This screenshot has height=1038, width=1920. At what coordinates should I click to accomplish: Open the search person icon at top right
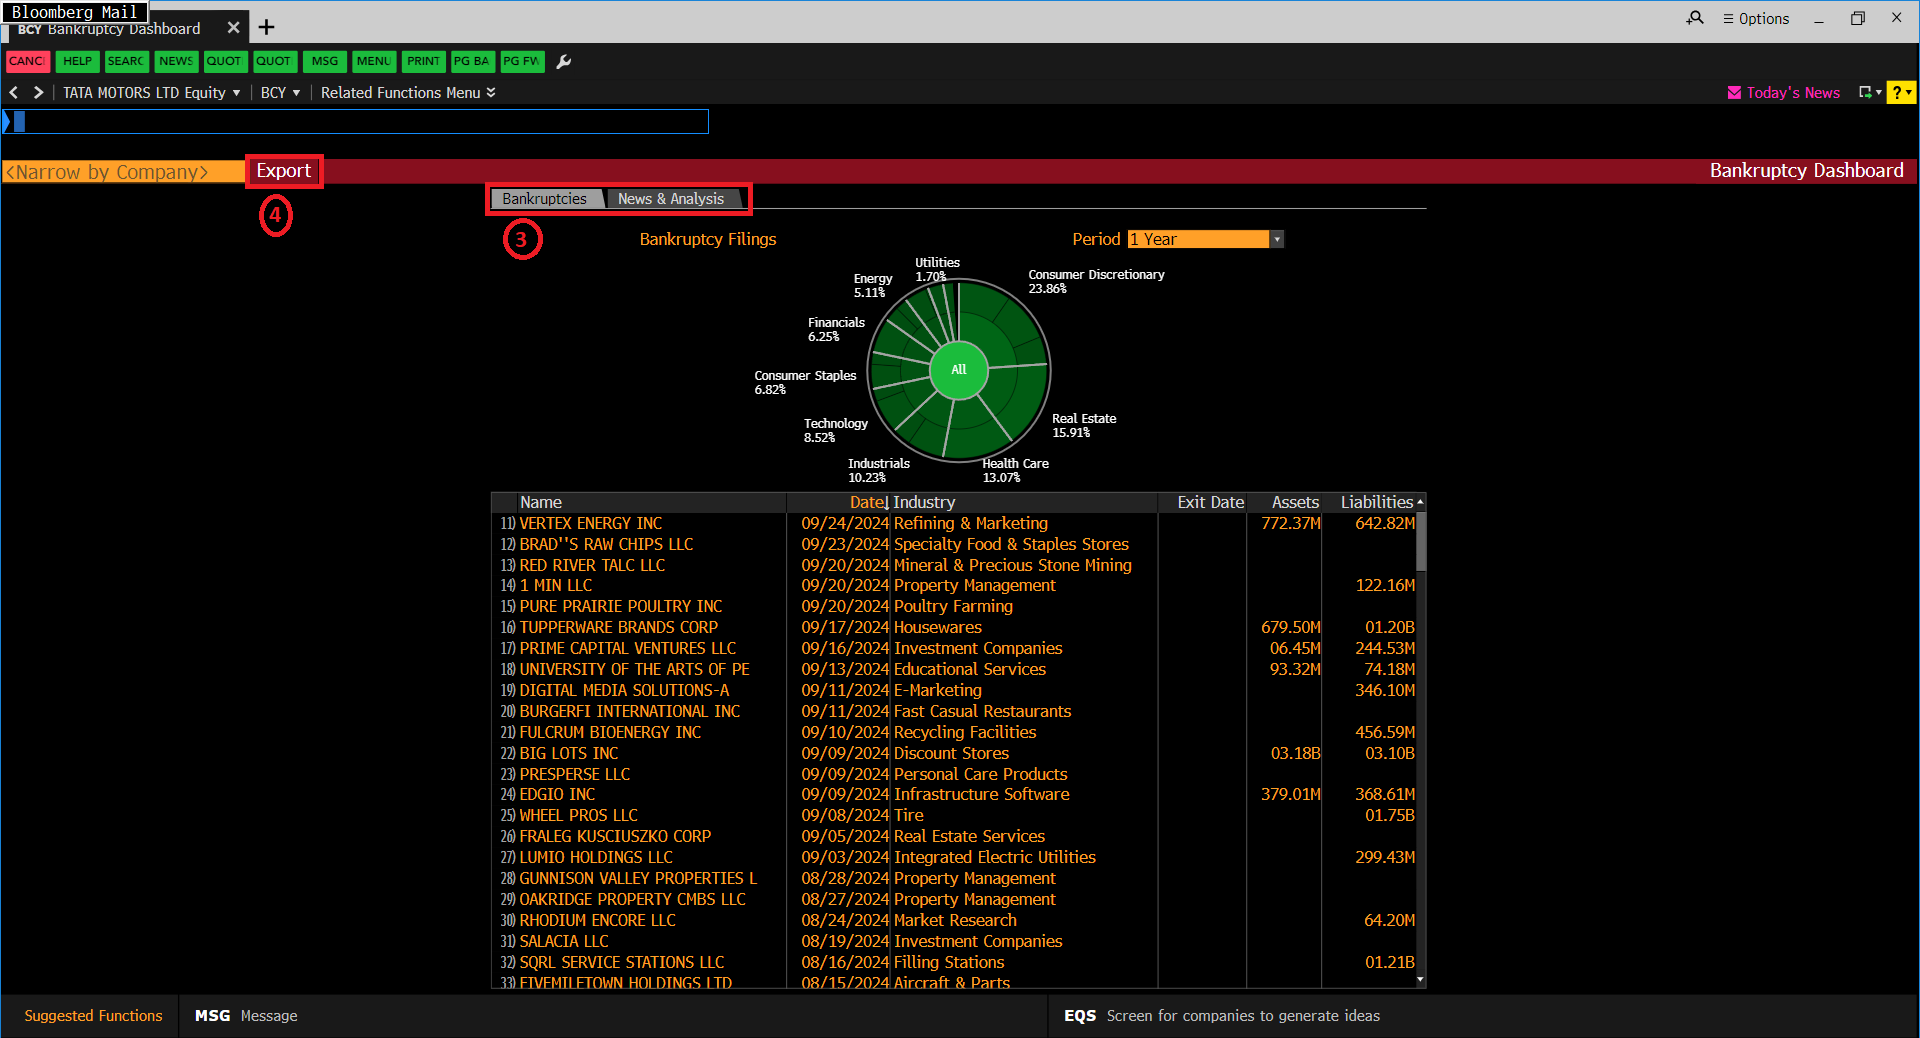coord(1694,18)
